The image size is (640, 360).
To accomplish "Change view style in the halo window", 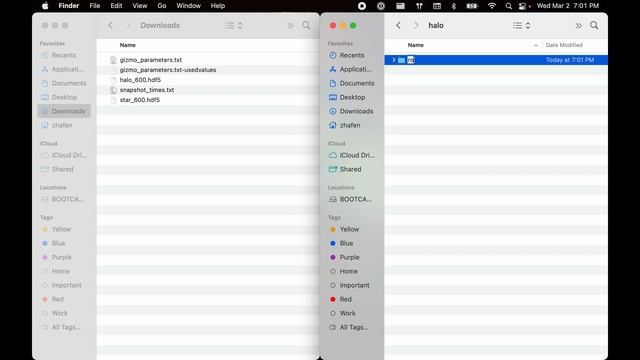I will 521,25.
